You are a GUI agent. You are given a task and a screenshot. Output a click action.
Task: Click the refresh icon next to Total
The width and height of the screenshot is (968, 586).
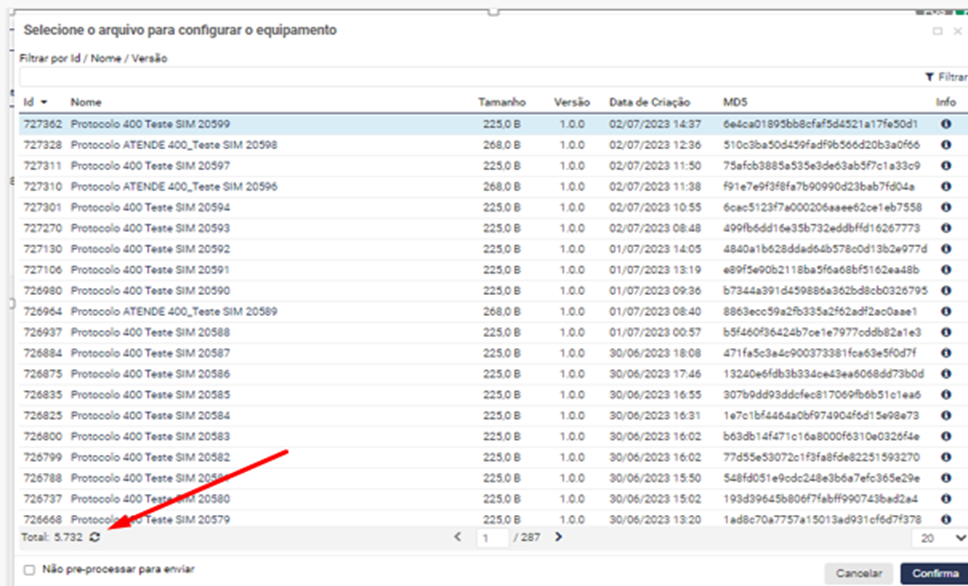click(95, 537)
